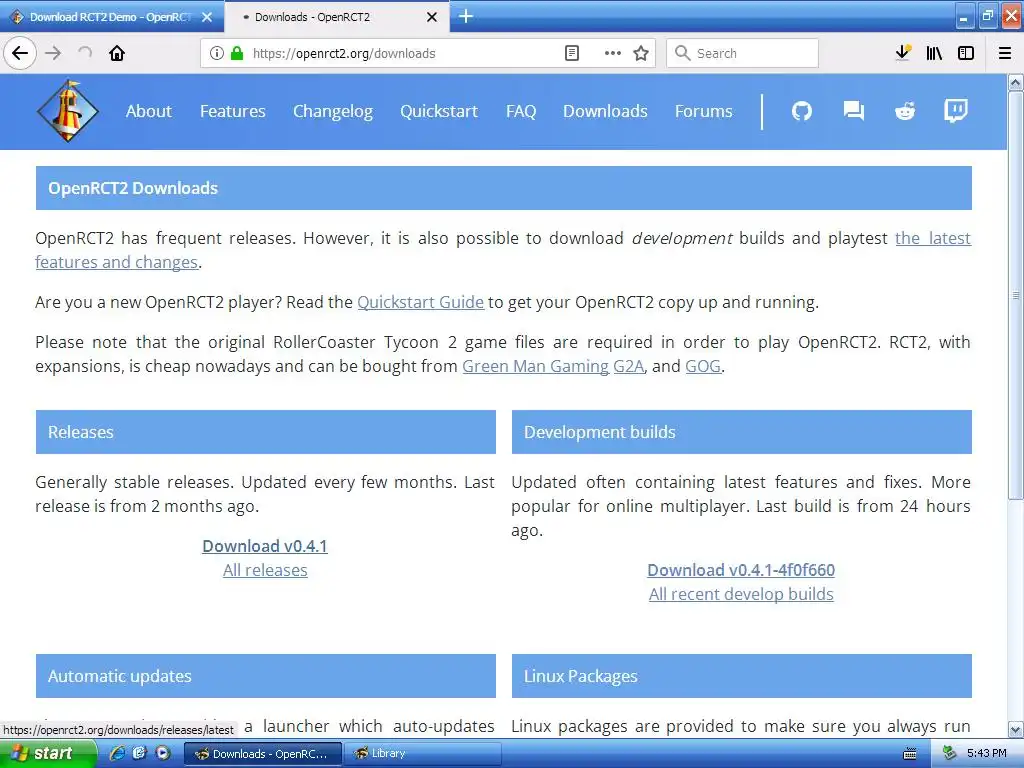This screenshot has height=768, width=1024.
Task: Open the Green Man Gaming link
Action: pyautogui.click(x=536, y=366)
